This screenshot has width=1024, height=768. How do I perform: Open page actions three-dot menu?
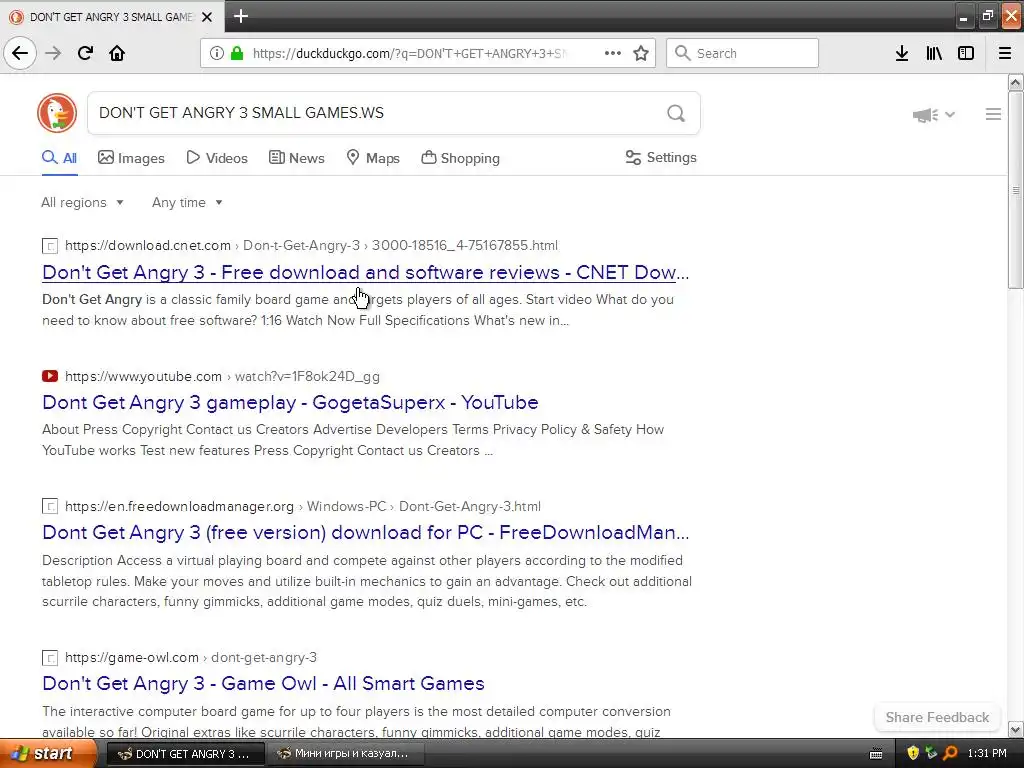(x=613, y=53)
